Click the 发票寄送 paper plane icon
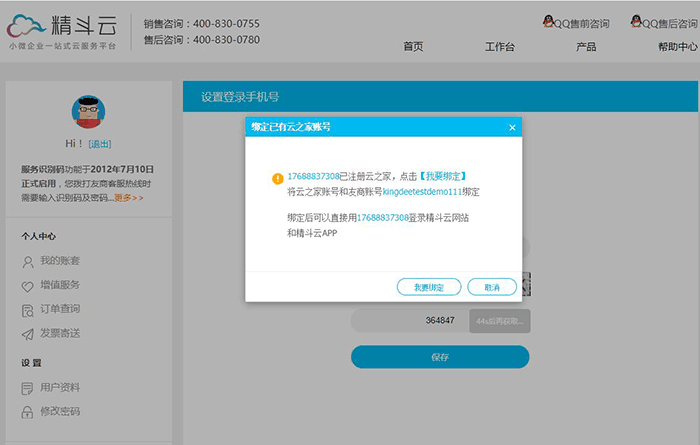Viewport: 700px width, 445px height. 28,334
